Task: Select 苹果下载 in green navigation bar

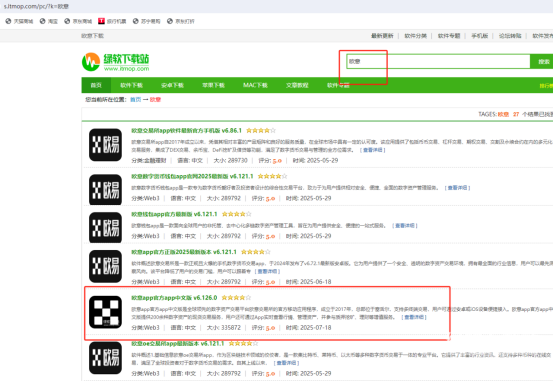Action: point(213,85)
